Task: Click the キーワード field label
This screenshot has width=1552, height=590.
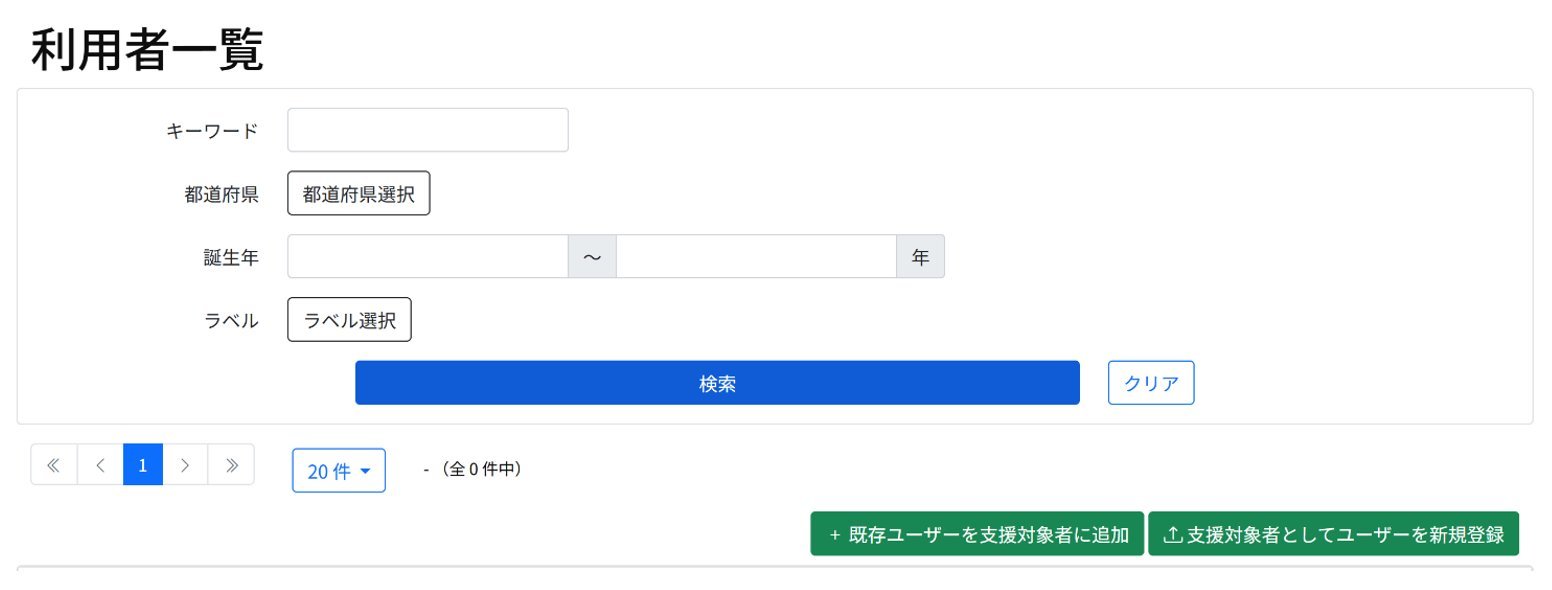Action: (x=212, y=131)
